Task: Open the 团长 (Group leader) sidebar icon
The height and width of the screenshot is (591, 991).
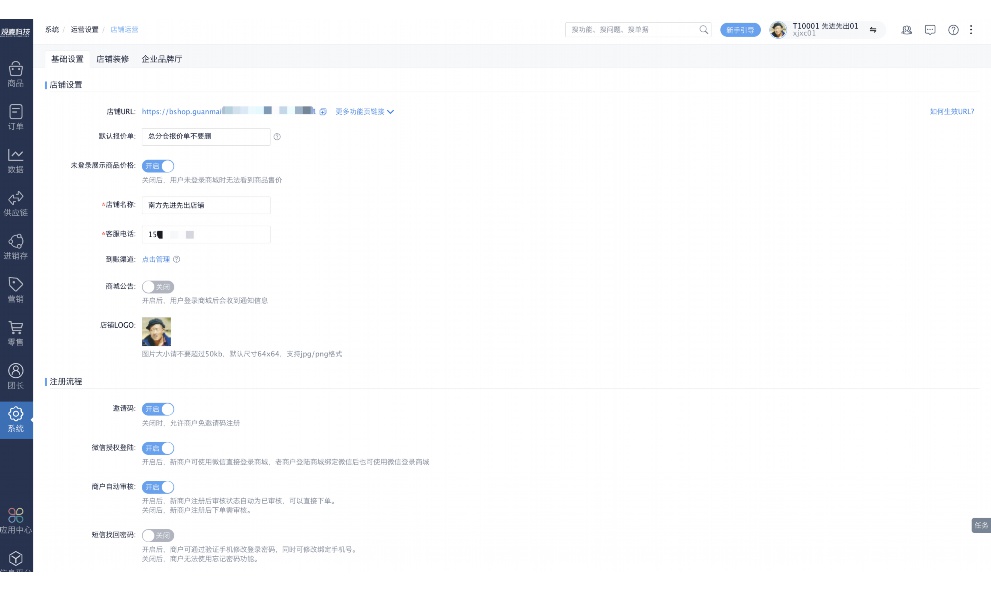Action: click(16, 371)
